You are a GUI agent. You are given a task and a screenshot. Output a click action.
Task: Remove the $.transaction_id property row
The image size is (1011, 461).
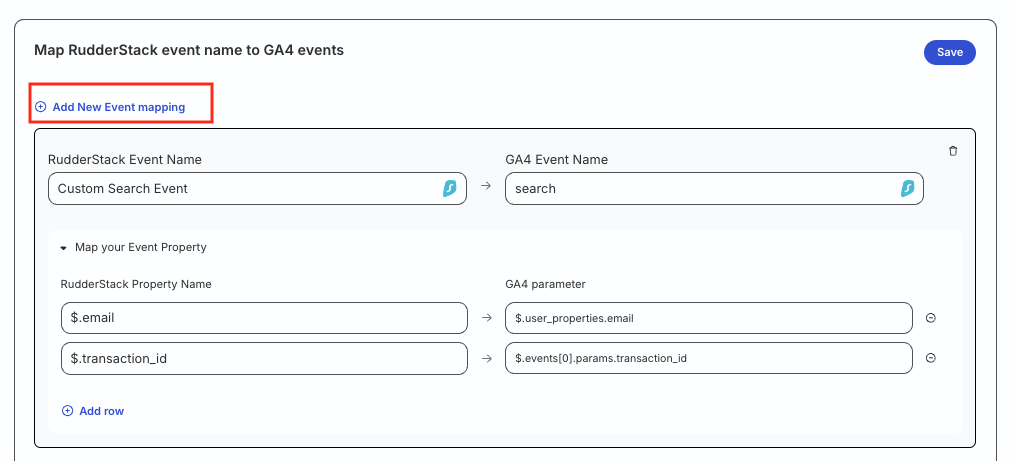click(930, 358)
